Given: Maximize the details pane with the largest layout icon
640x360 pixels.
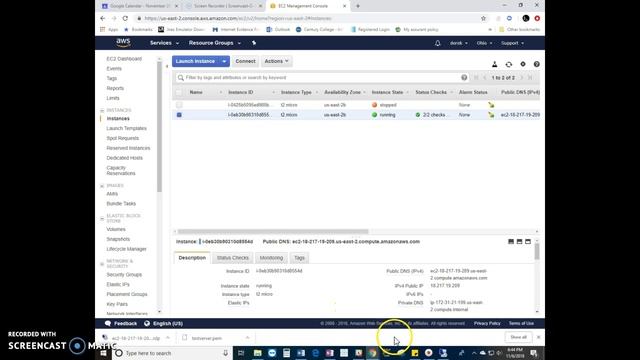Looking at the screenshot, I should (528, 242).
